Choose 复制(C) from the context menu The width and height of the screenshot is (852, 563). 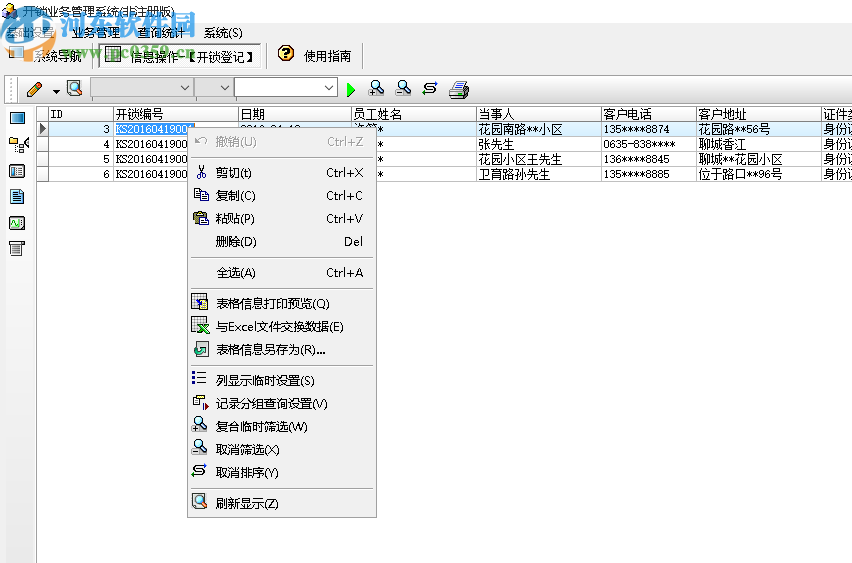[282, 196]
